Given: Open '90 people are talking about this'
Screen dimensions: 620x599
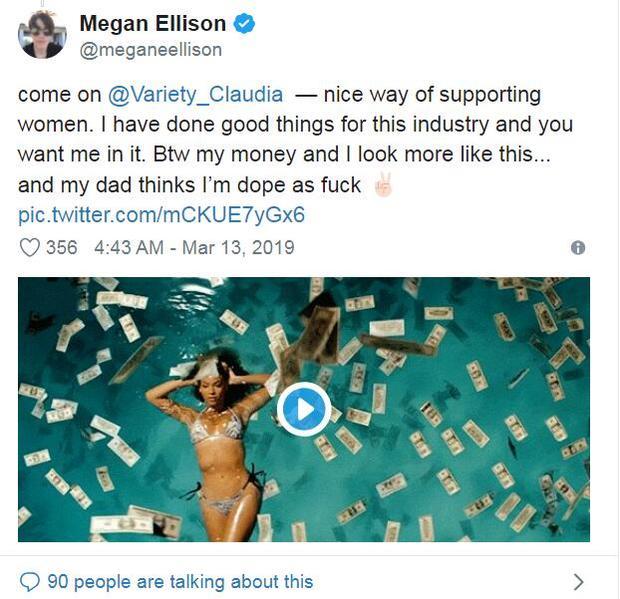Looking at the screenshot, I should coord(180,582).
